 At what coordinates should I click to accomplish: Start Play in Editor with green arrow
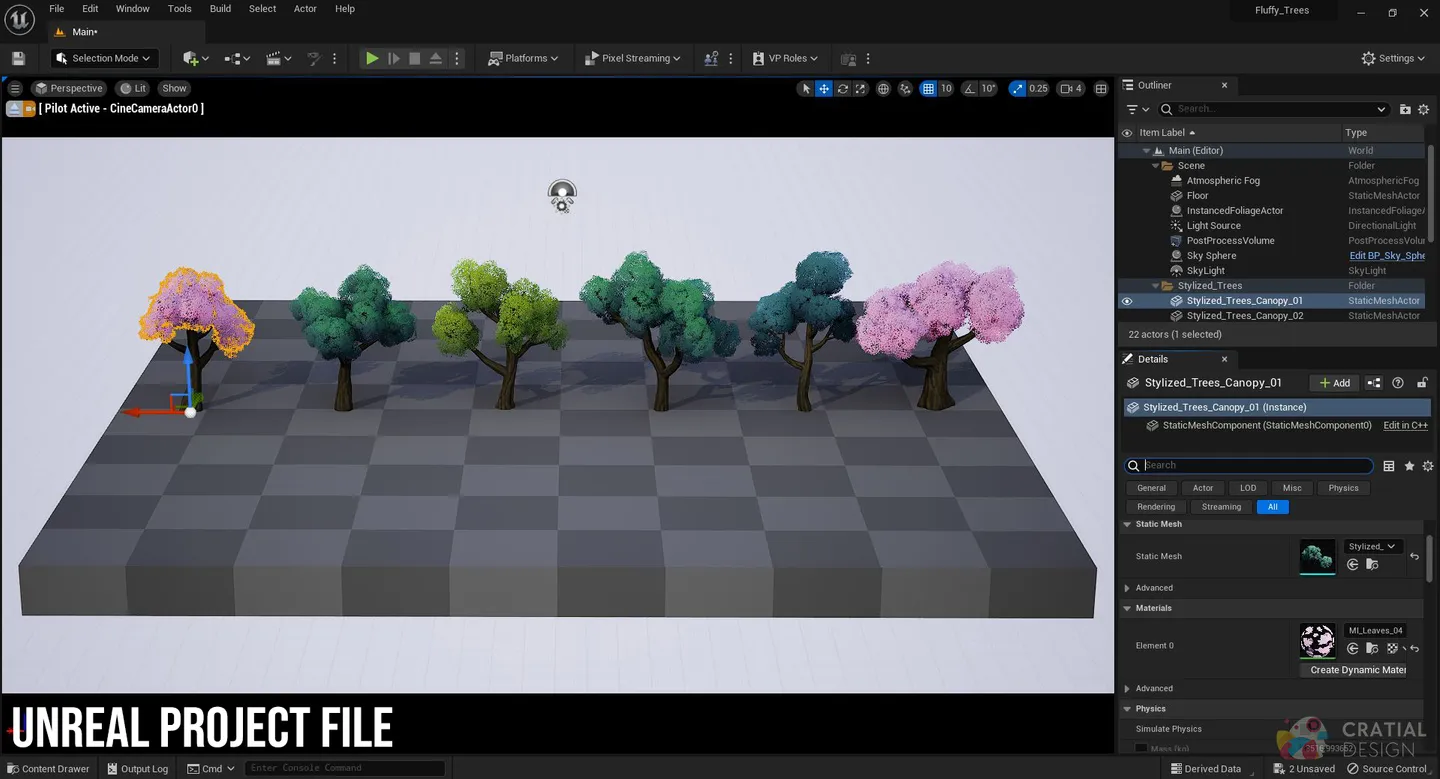pyautogui.click(x=372, y=58)
